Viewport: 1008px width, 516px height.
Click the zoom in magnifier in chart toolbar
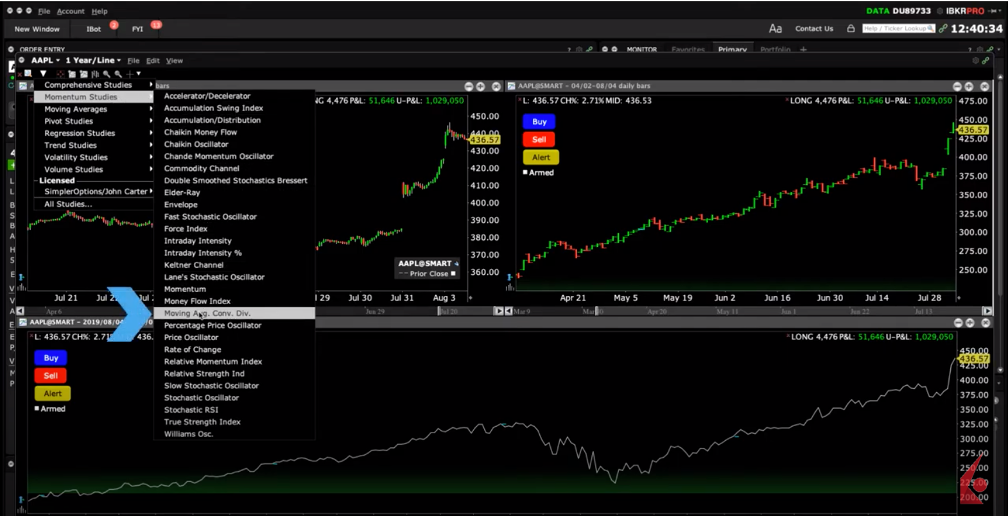point(107,74)
